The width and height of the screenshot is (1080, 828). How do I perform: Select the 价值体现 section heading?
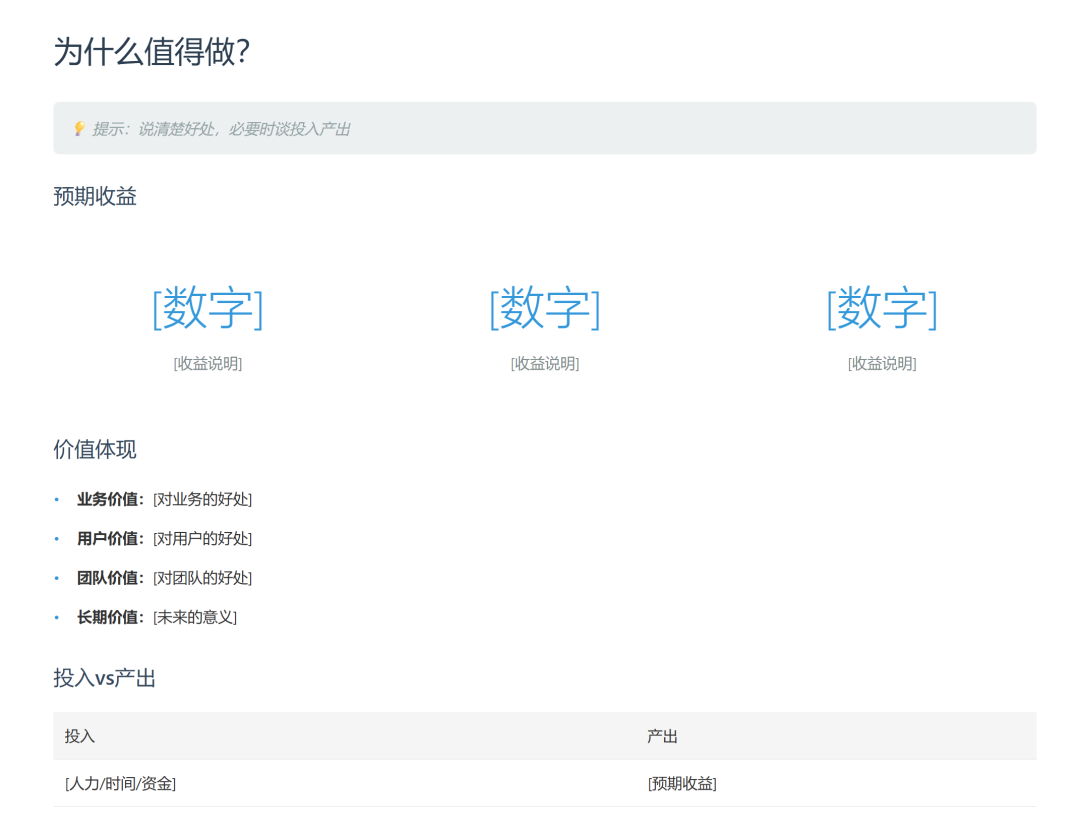pos(95,449)
